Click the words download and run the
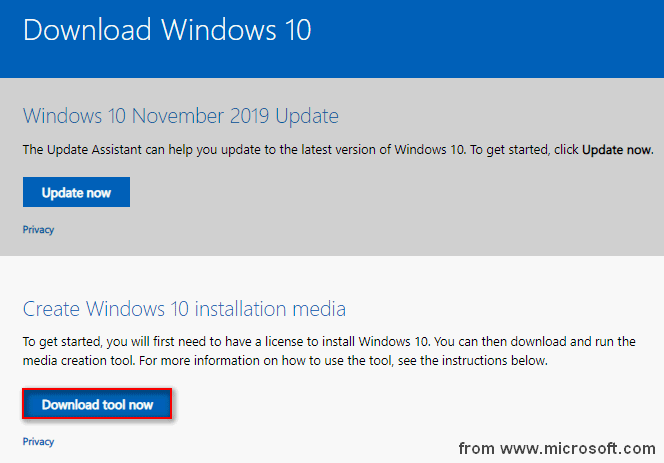 click(x=573, y=341)
